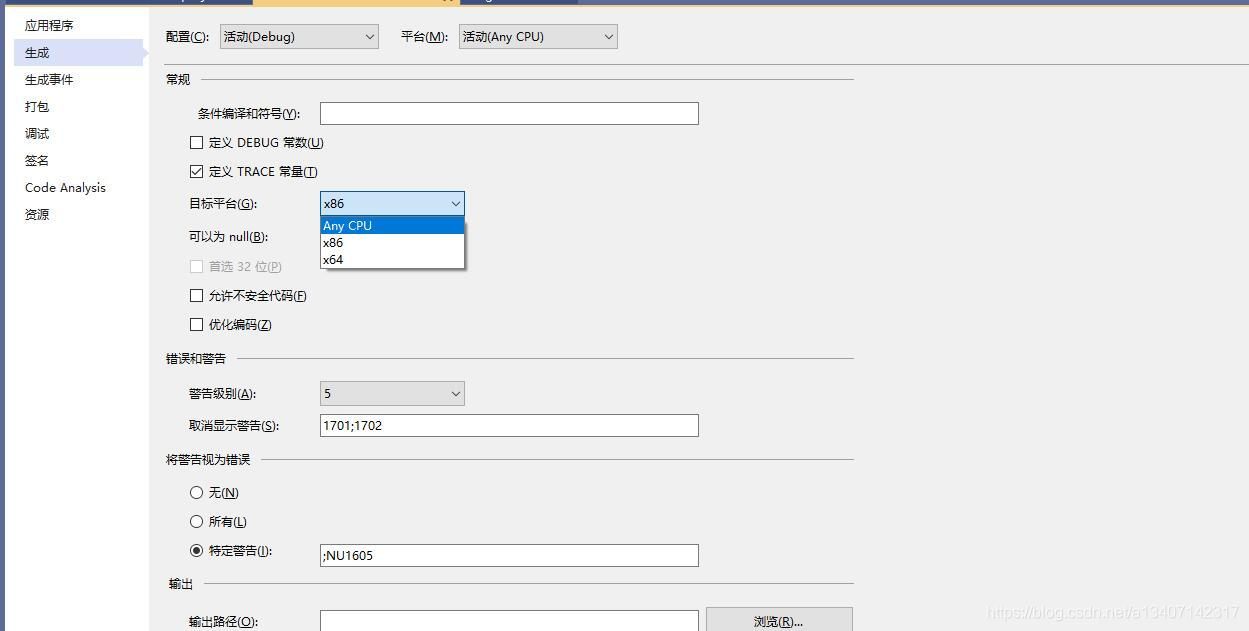
Task: Go to the 生成事件 page
Action: tap(49, 79)
